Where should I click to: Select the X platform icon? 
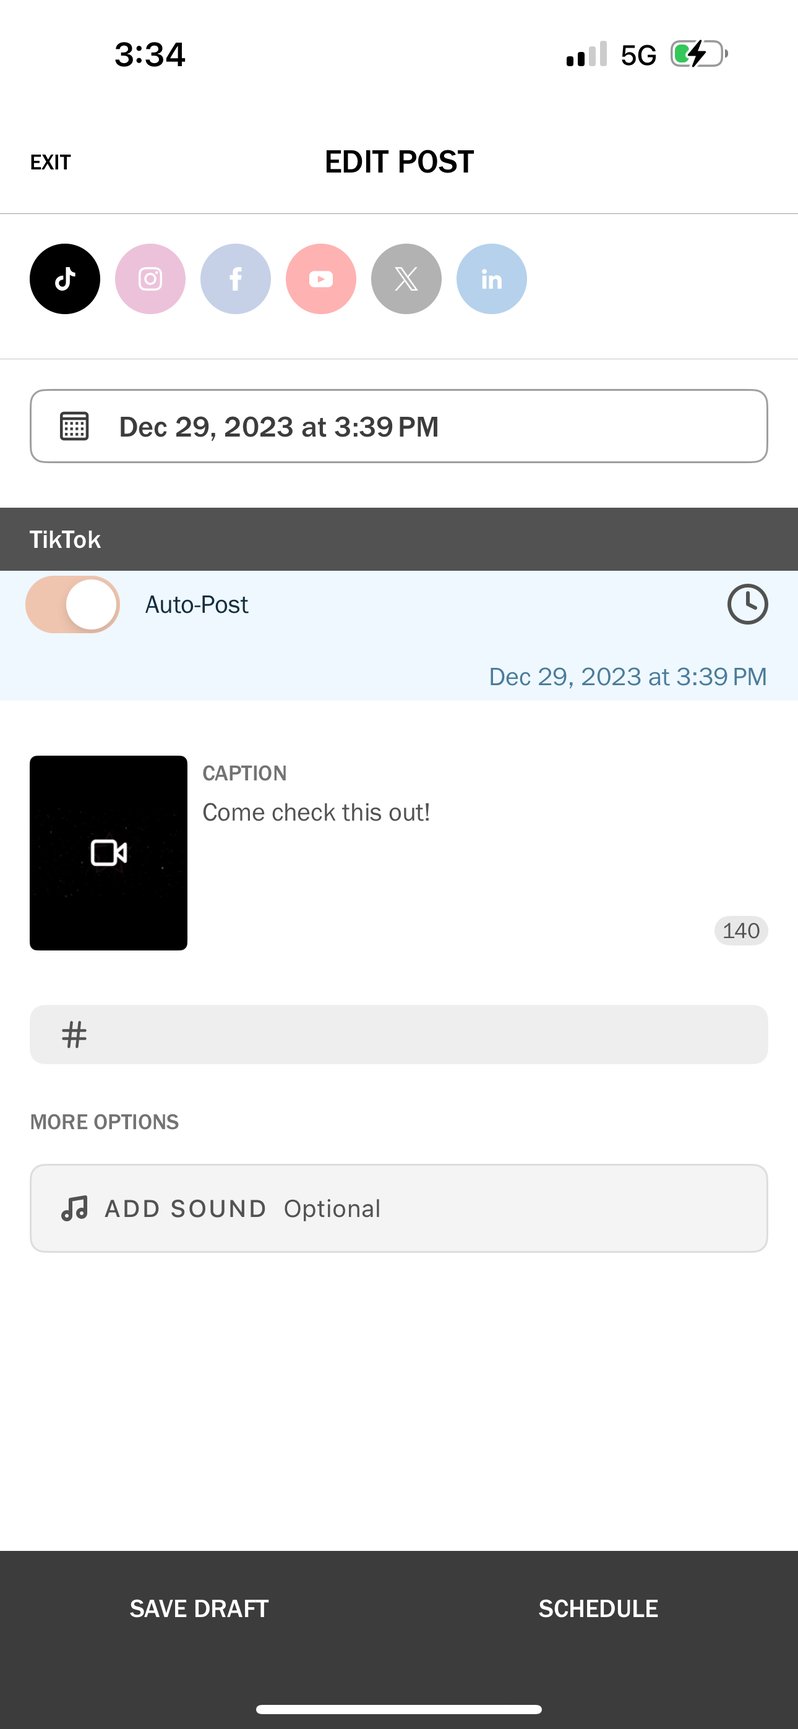[x=406, y=279]
